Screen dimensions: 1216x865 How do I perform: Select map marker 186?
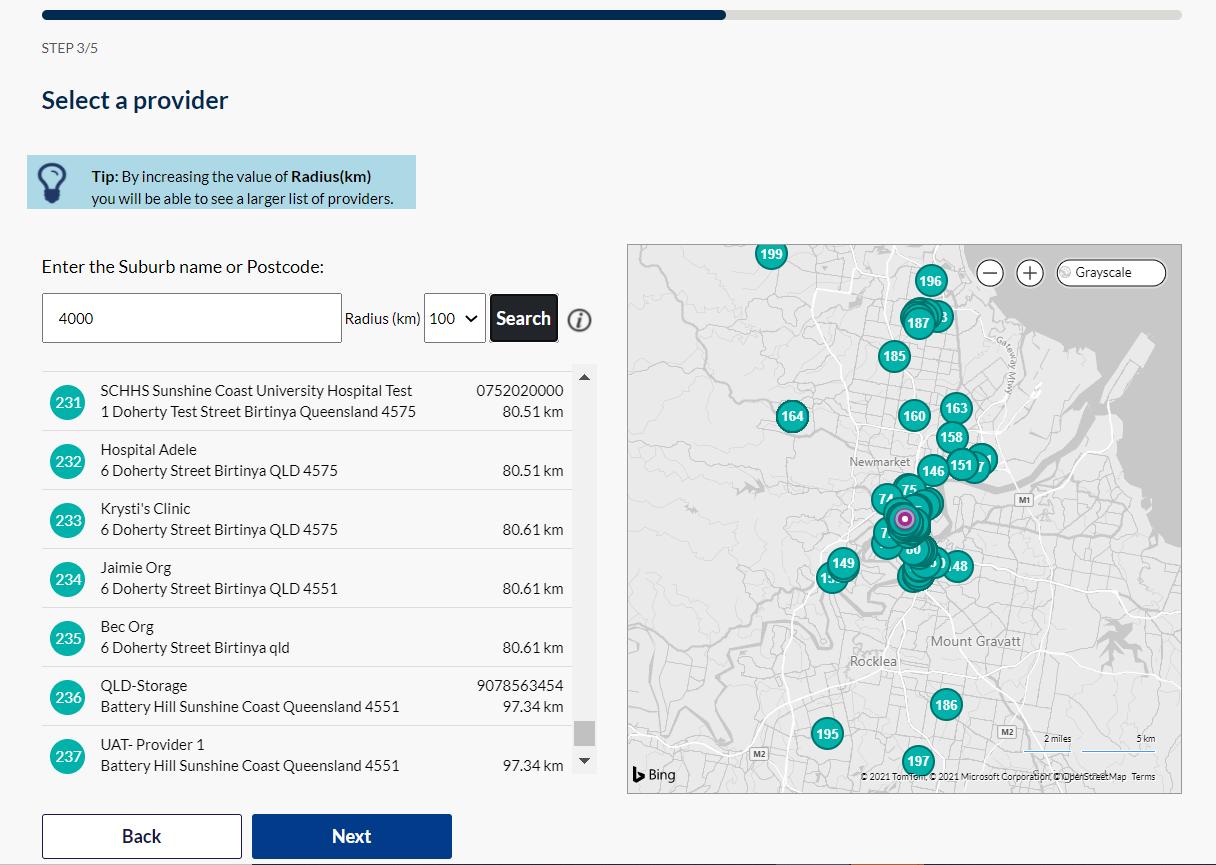(946, 705)
